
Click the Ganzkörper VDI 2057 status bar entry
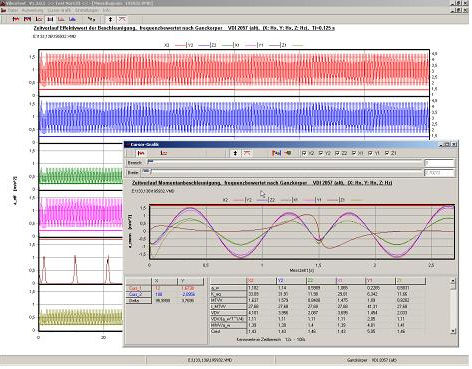point(372,360)
